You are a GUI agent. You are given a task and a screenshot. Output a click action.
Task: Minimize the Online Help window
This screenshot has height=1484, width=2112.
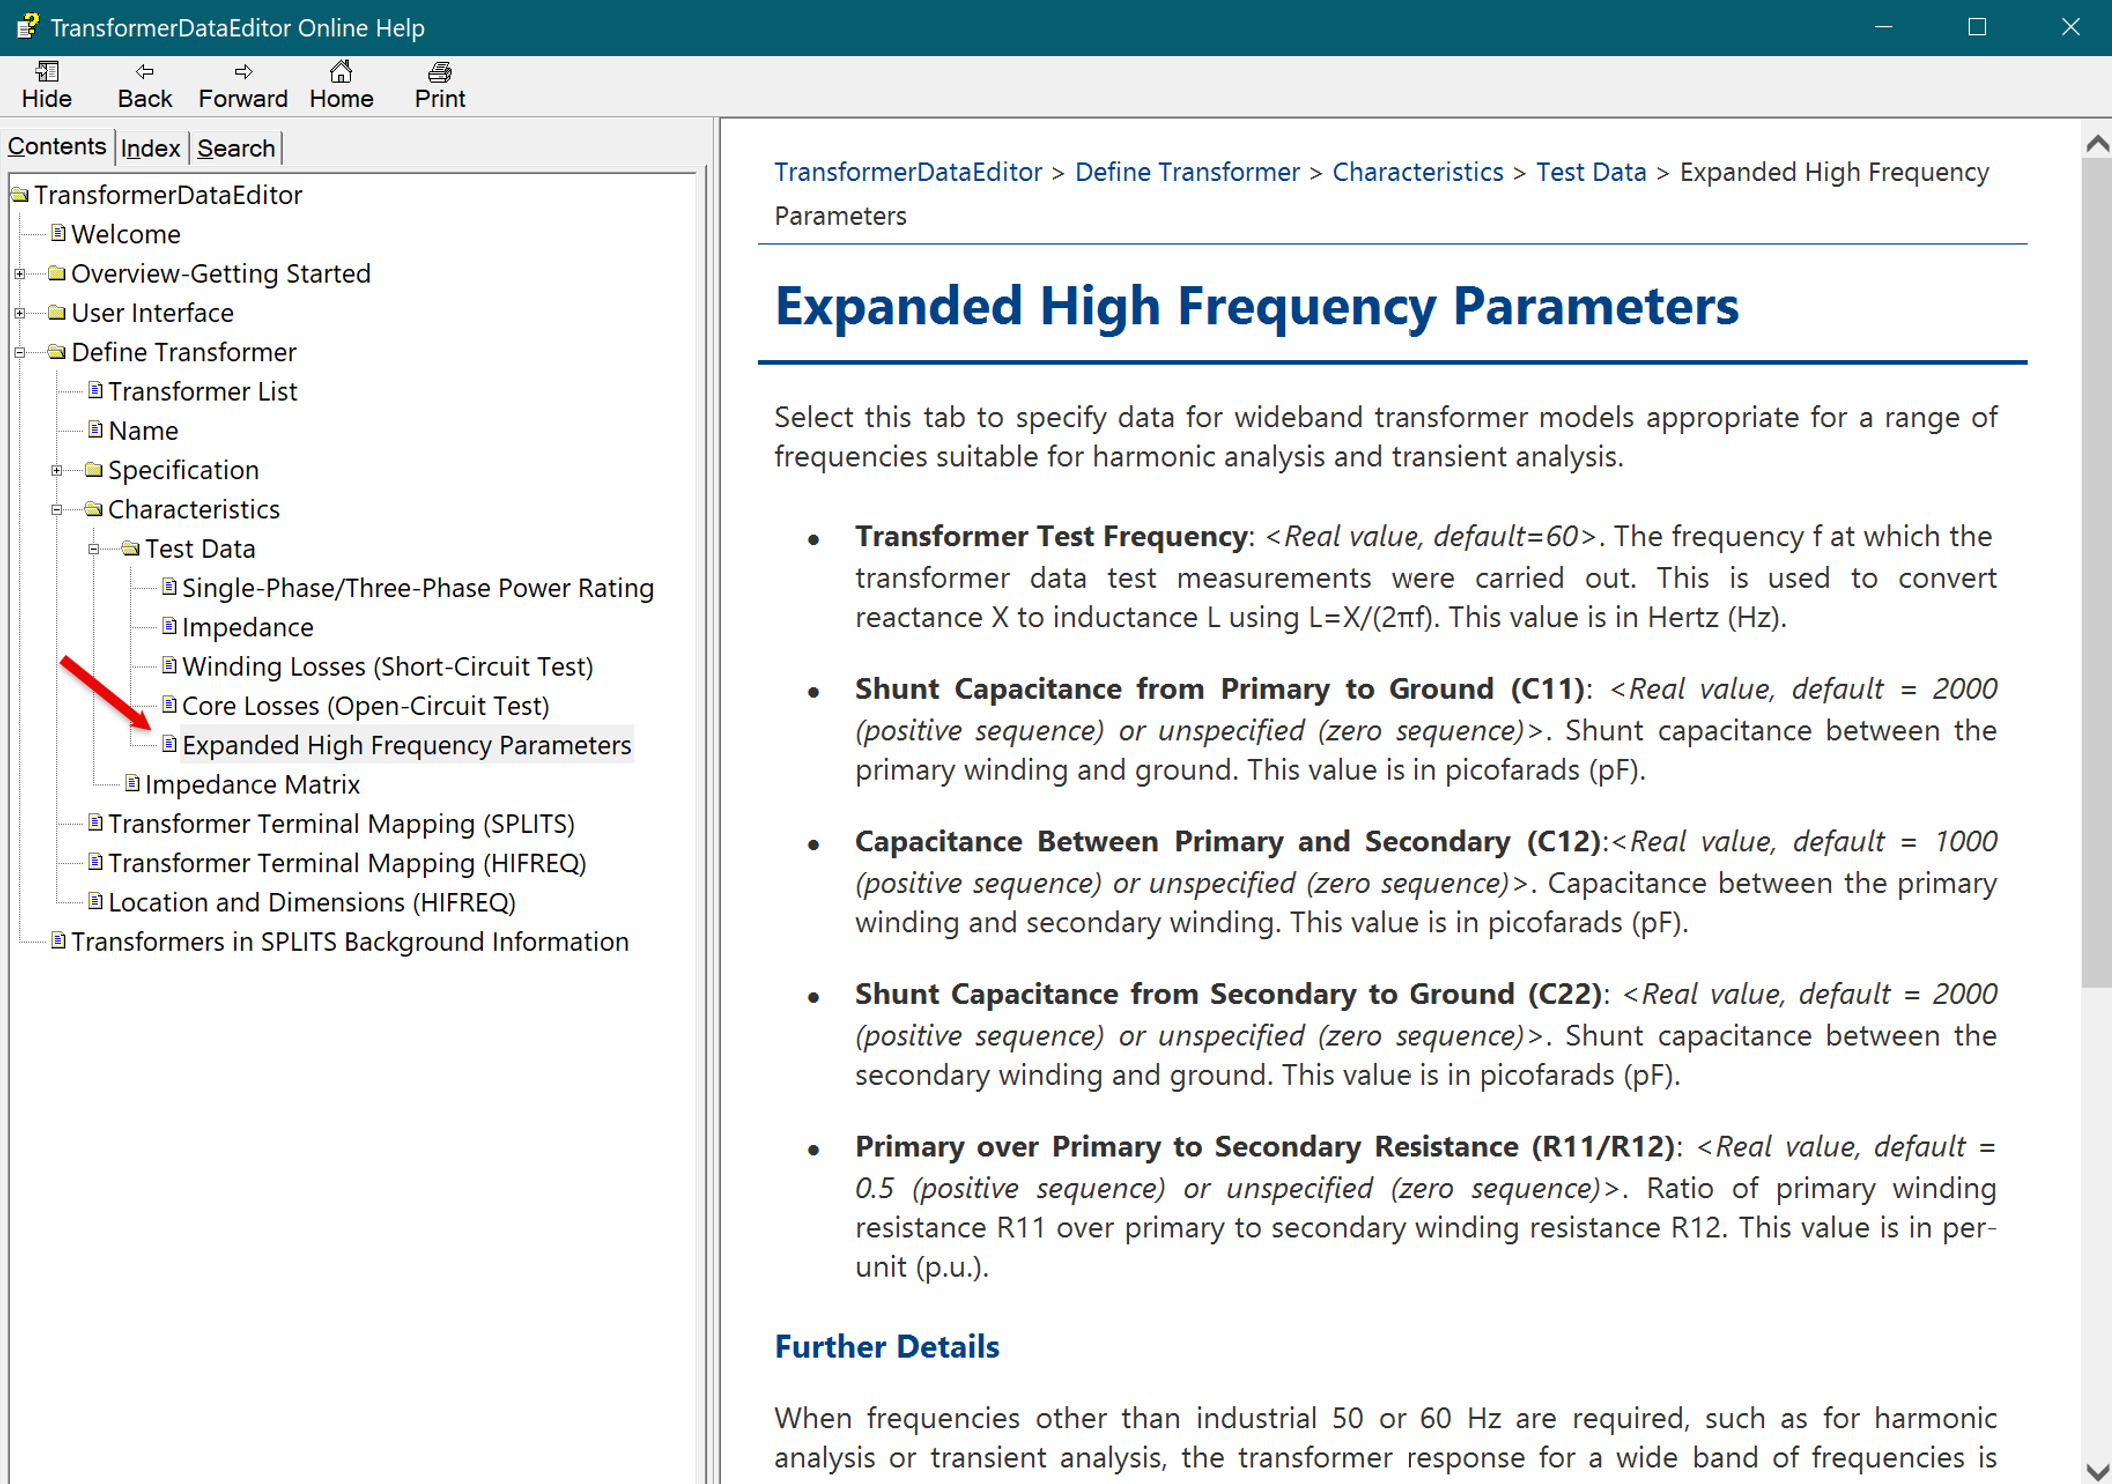1883,27
